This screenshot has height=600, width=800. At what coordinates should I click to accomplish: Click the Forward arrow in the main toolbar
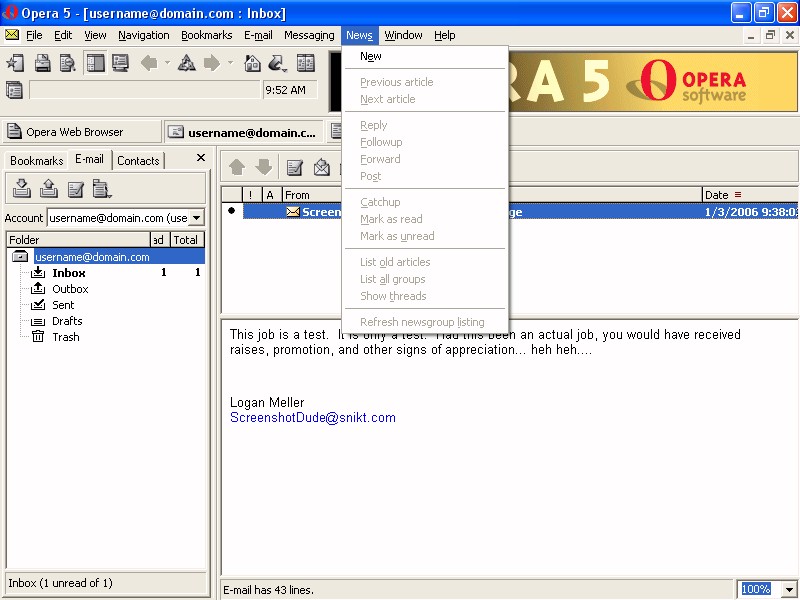click(212, 64)
